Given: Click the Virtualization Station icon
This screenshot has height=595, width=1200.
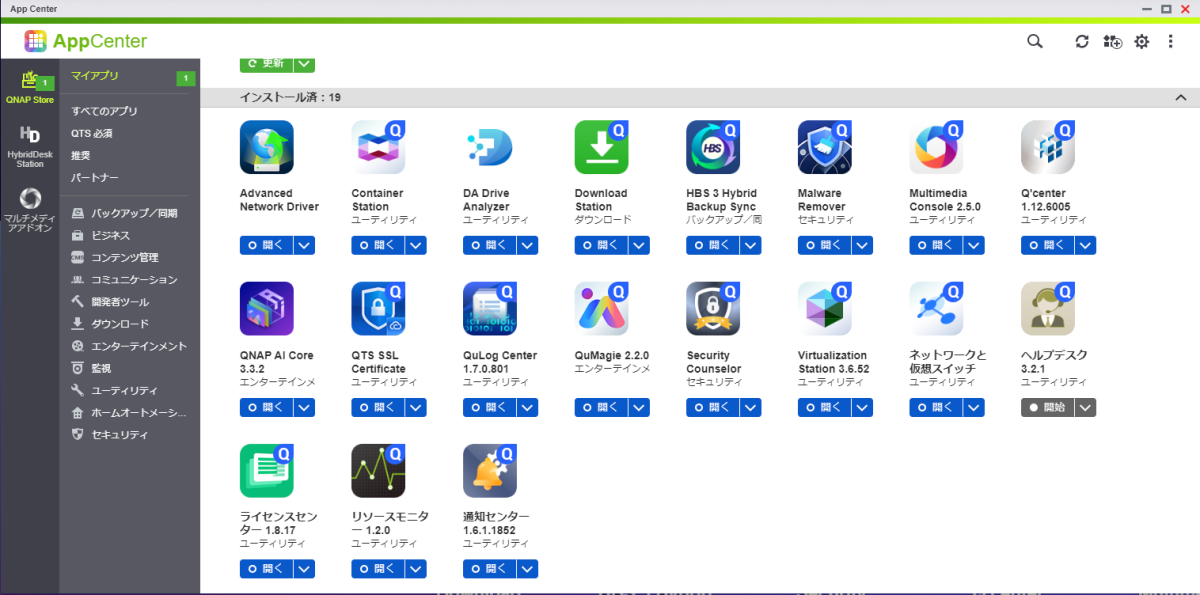Looking at the screenshot, I should pos(825,309).
